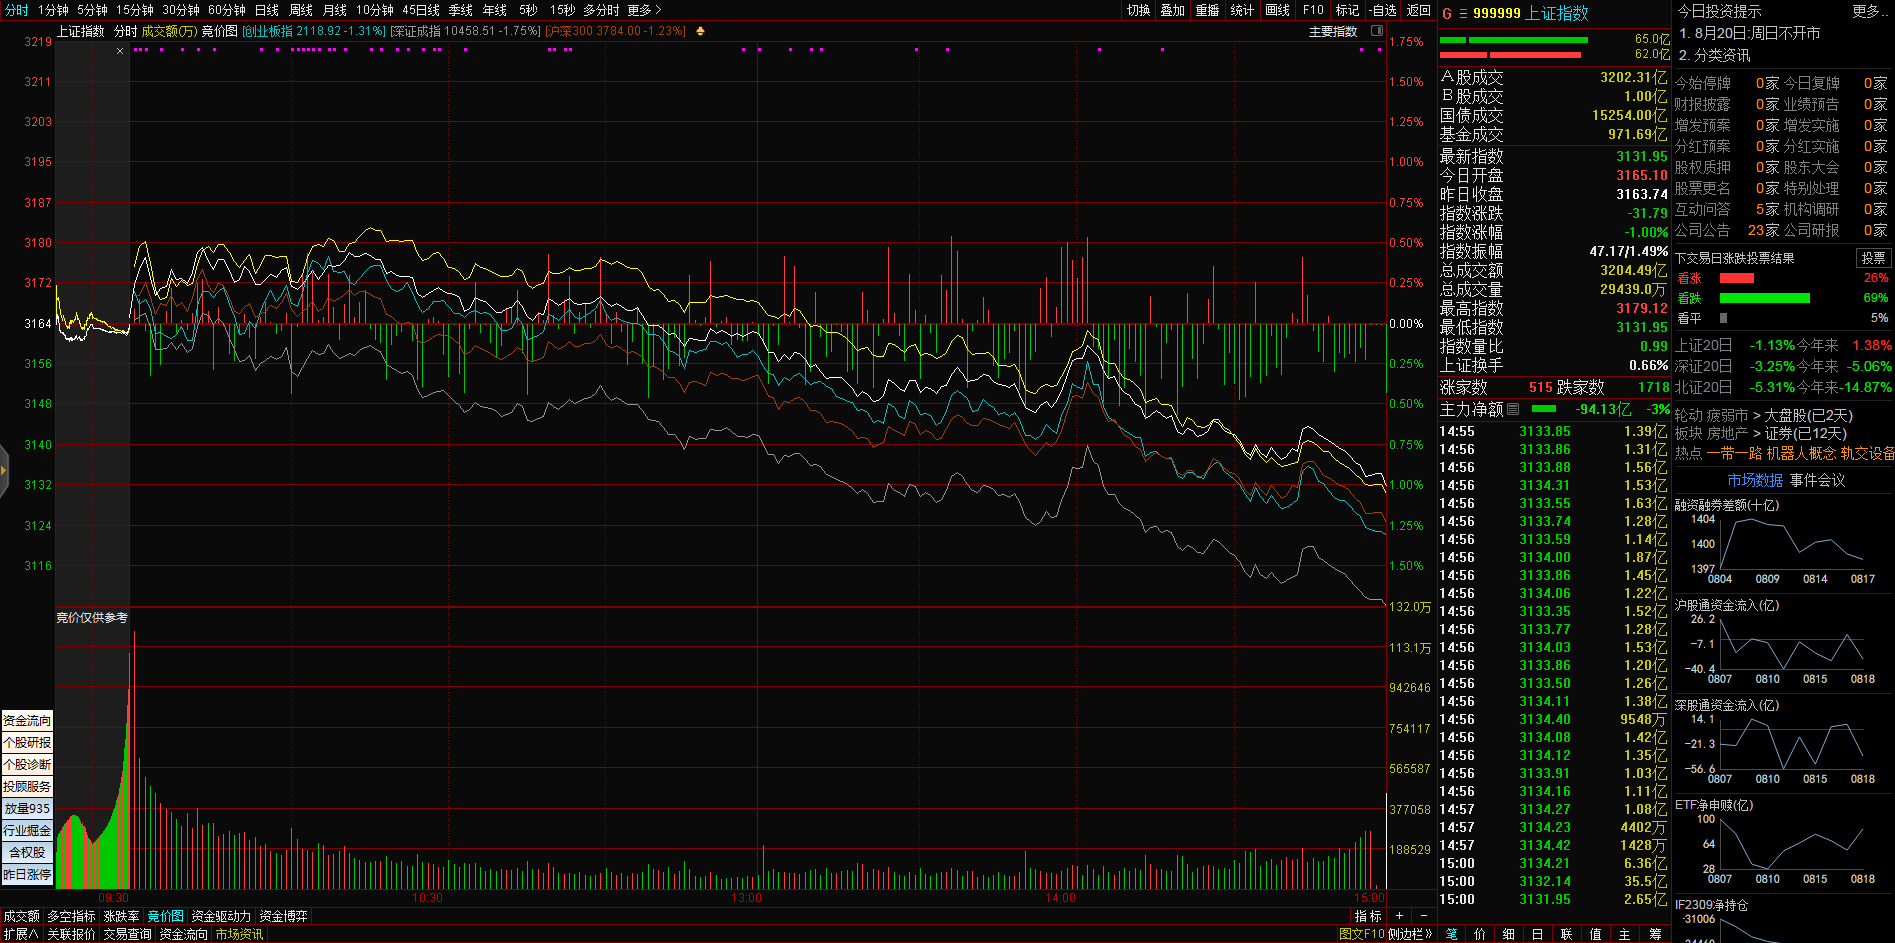
Task: Expand the 更多 time period list
Action: click(644, 10)
